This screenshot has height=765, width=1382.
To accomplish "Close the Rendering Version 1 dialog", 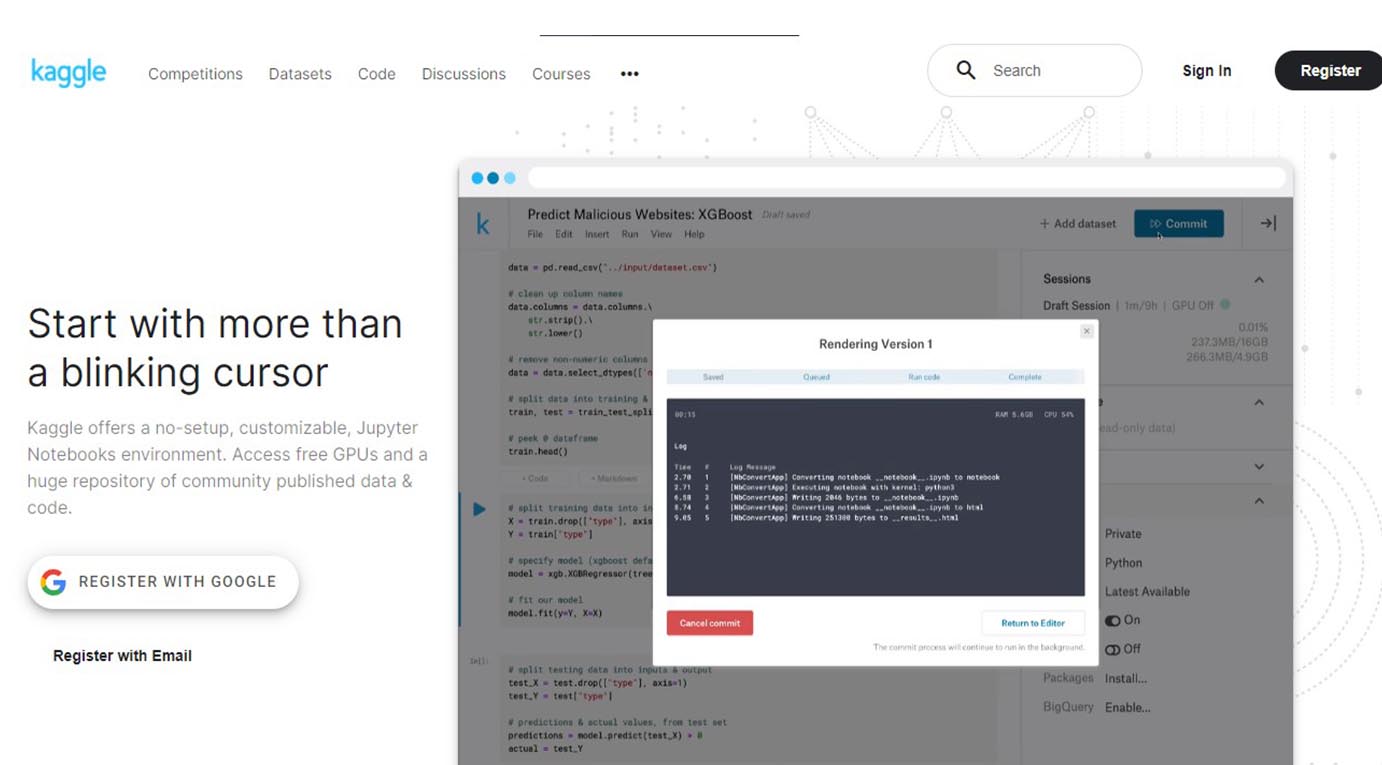I will coord(1087,331).
